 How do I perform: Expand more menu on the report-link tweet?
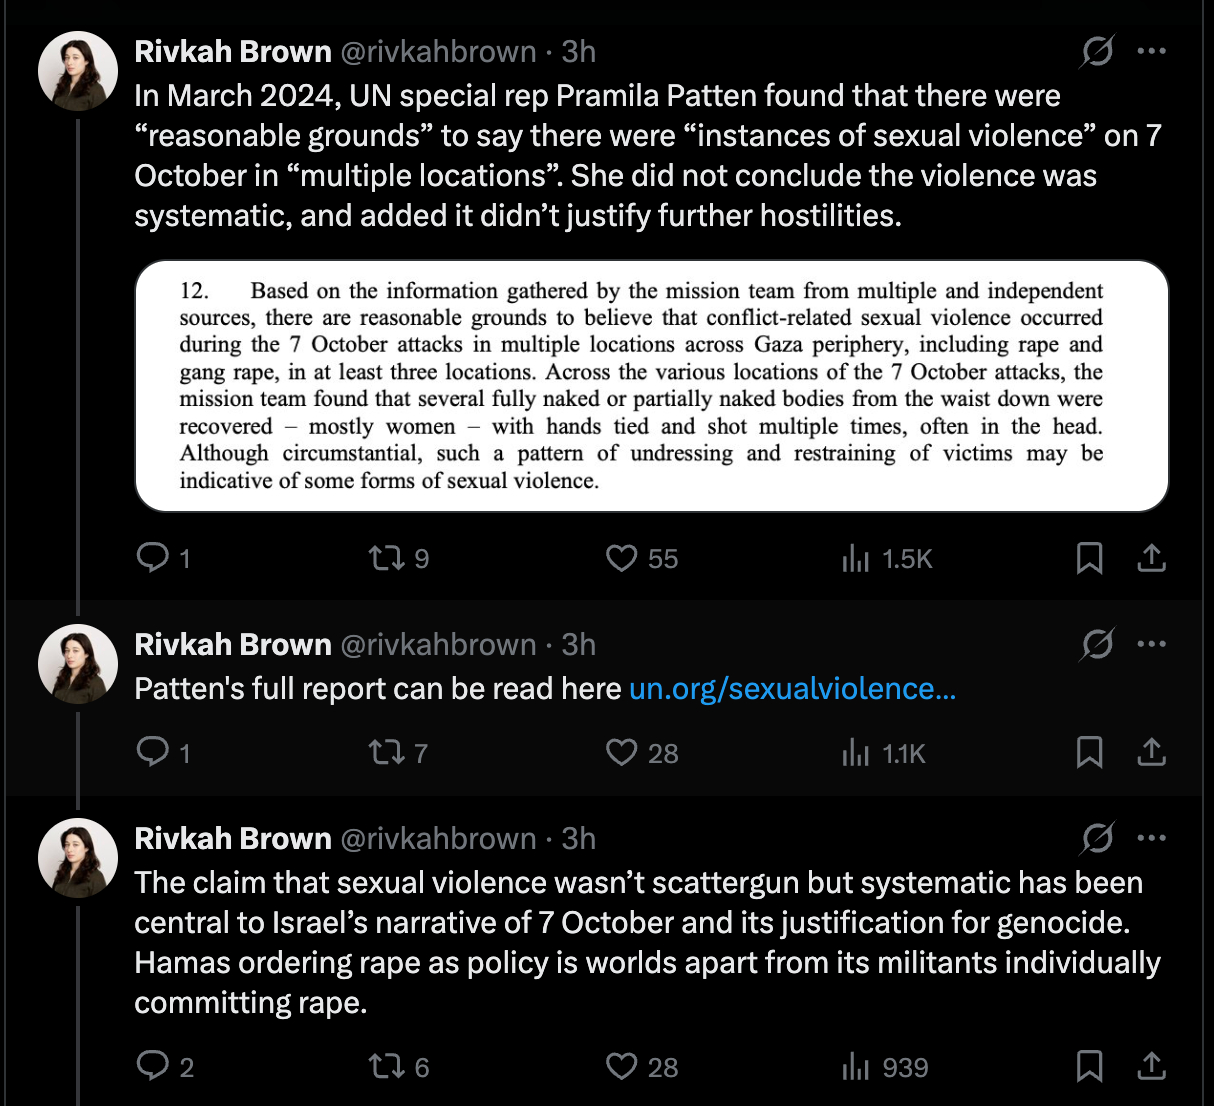(x=1152, y=644)
